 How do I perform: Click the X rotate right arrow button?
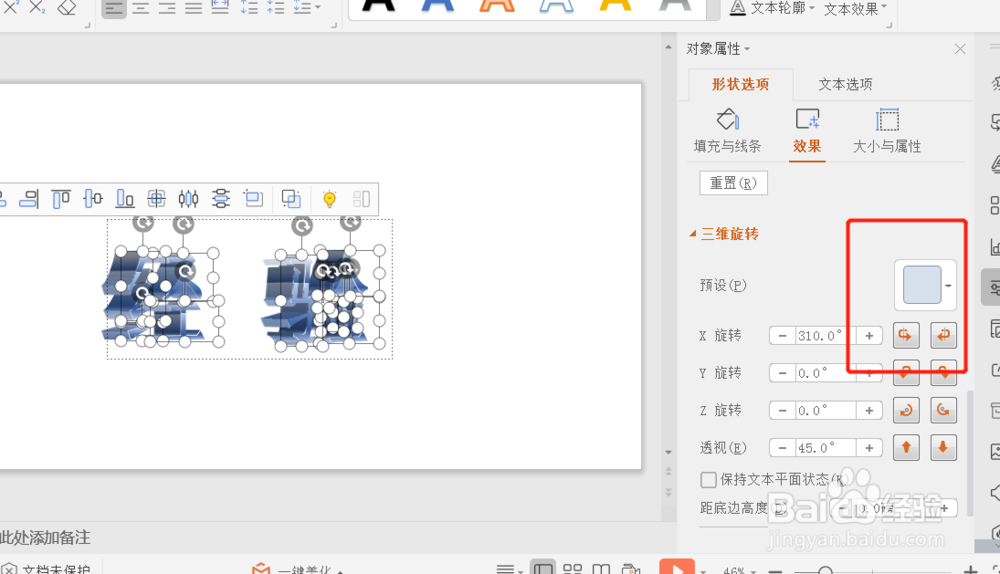(943, 335)
